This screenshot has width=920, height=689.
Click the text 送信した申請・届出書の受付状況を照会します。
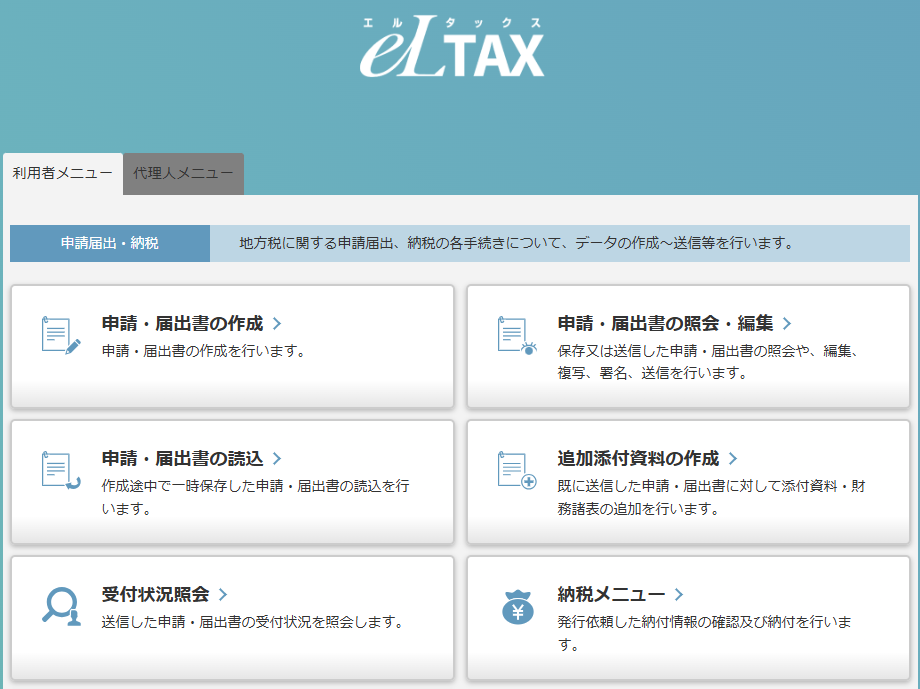253,622
